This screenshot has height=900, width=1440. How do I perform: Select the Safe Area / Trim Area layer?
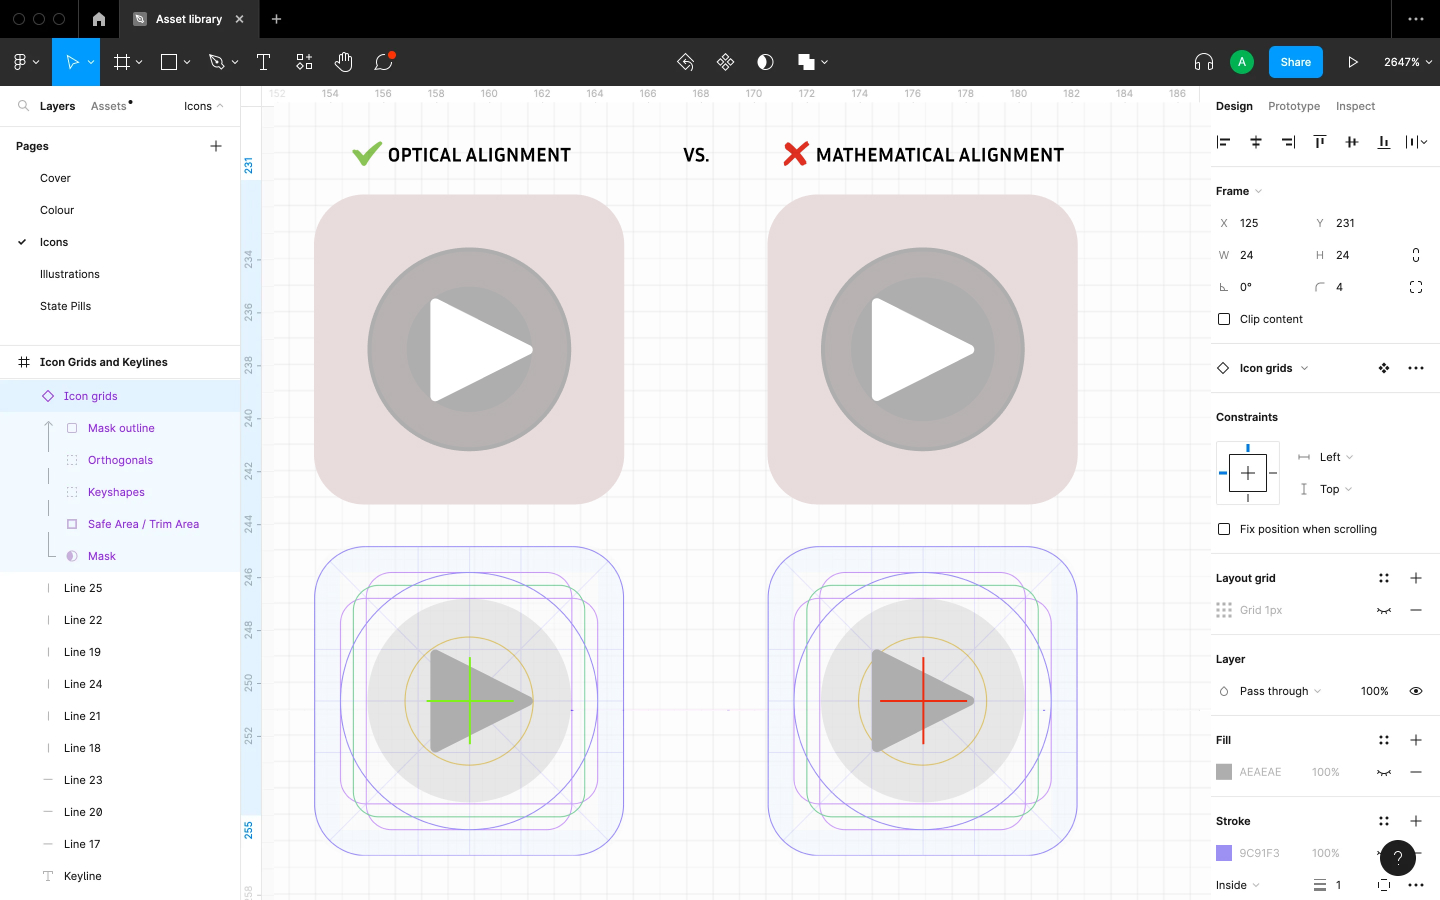coord(143,524)
